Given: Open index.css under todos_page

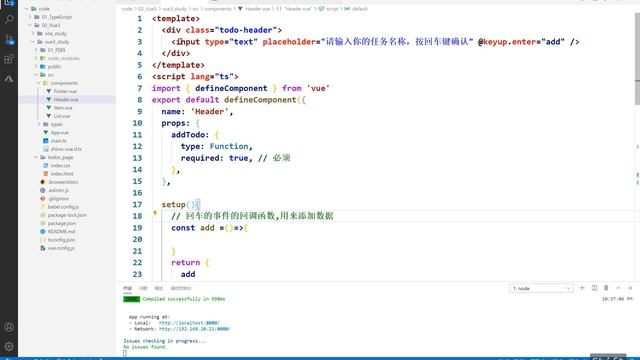Looking at the screenshot, I should (x=60, y=165).
